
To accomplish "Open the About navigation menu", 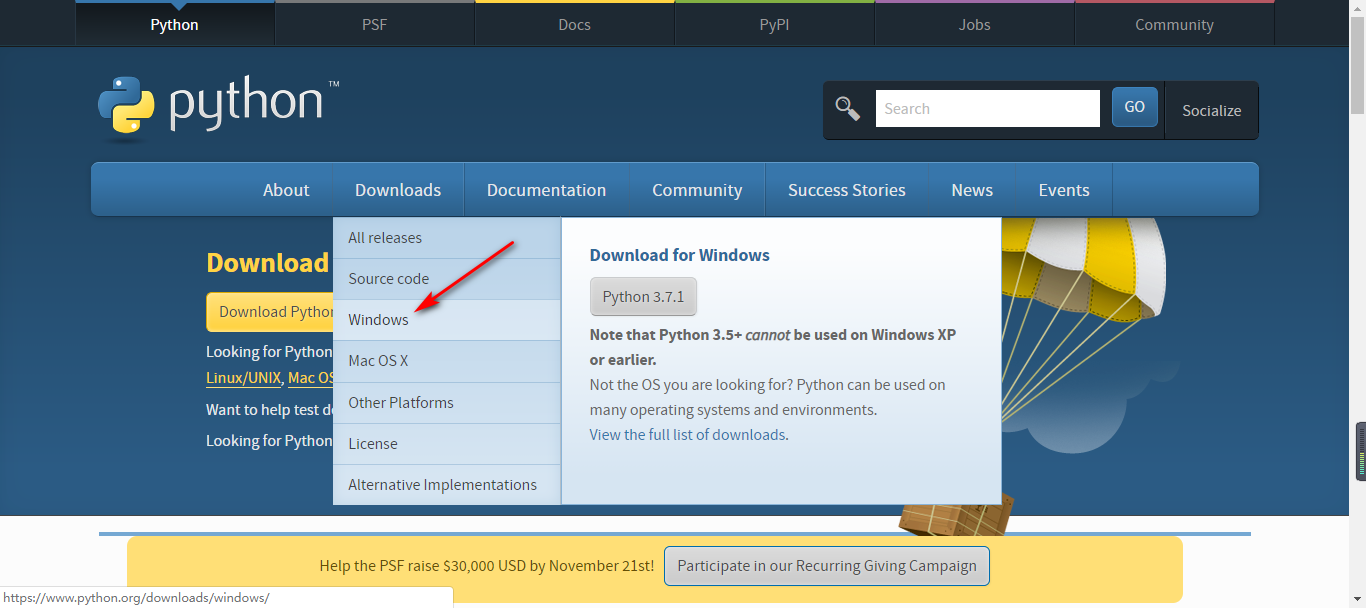I will [286, 190].
